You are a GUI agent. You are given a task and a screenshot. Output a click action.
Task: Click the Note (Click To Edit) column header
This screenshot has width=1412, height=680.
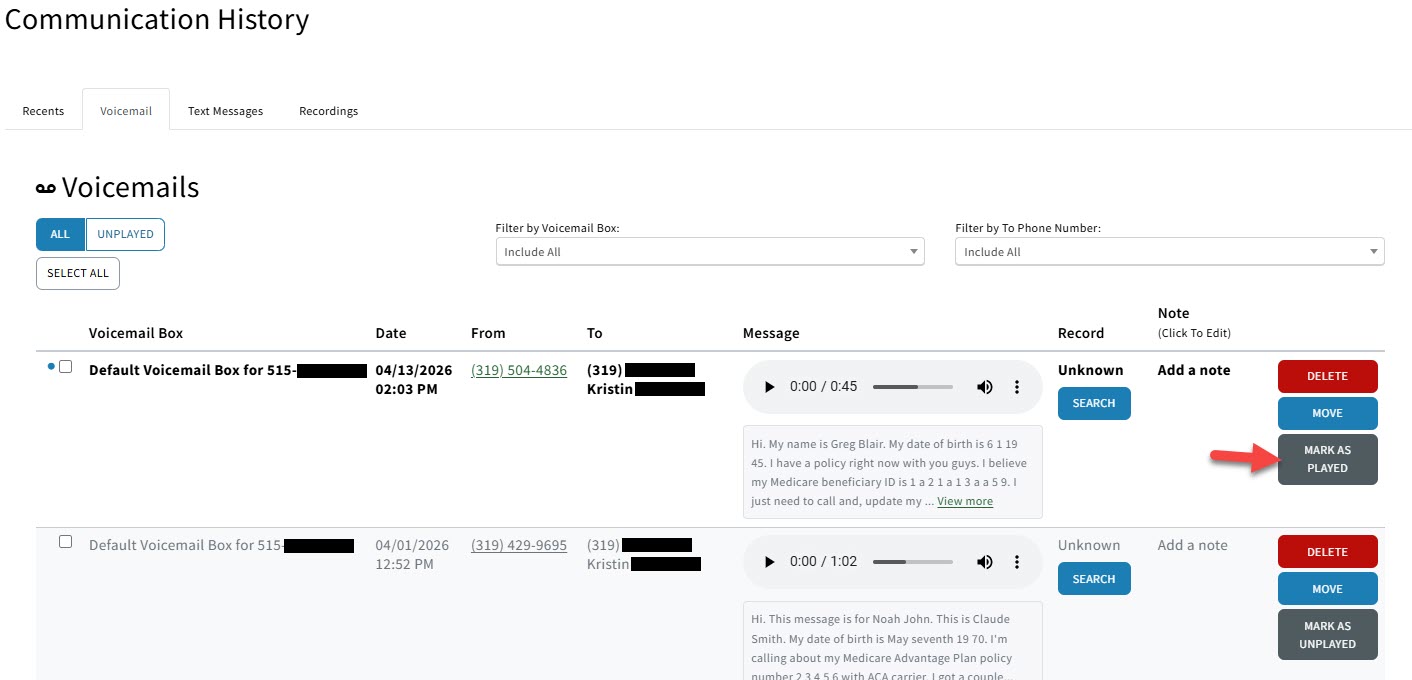pyautogui.click(x=1194, y=322)
